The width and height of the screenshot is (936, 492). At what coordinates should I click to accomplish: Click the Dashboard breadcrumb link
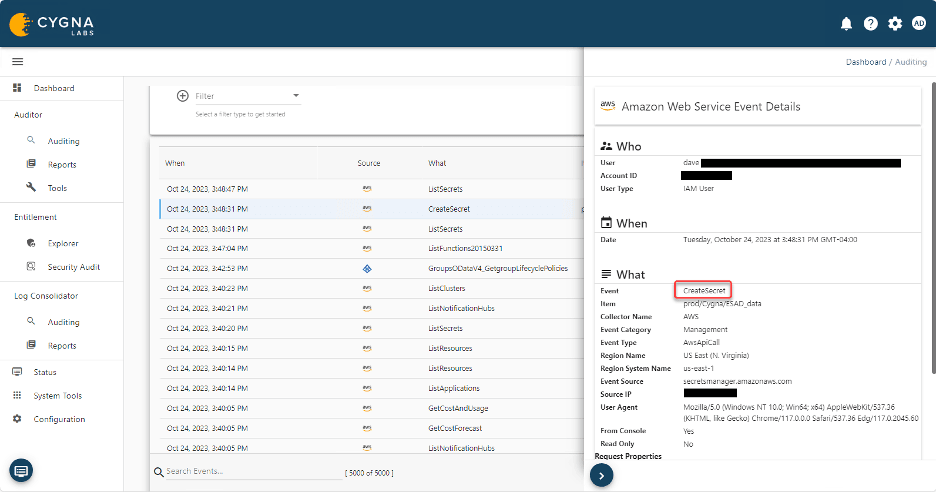(x=865, y=62)
